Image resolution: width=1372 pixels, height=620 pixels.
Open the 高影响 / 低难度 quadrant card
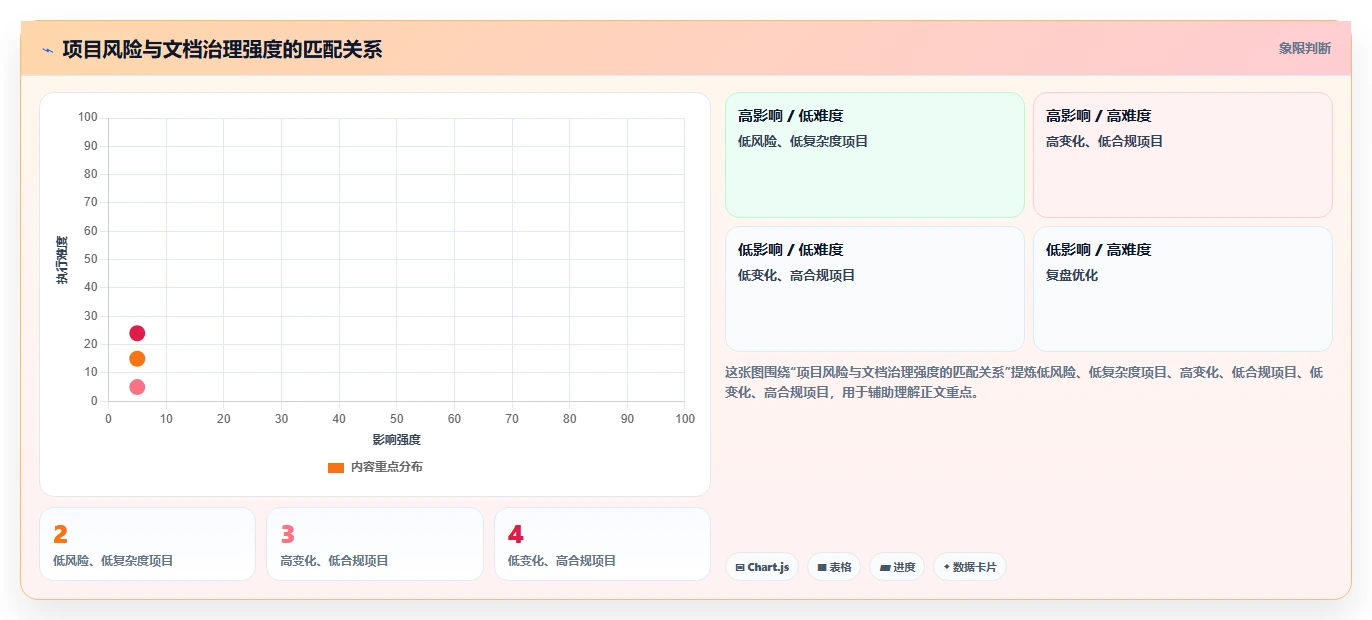click(874, 155)
